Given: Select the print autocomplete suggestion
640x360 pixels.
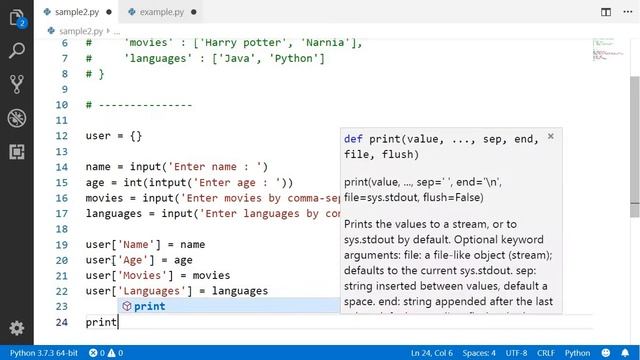Looking at the screenshot, I should (x=229, y=306).
